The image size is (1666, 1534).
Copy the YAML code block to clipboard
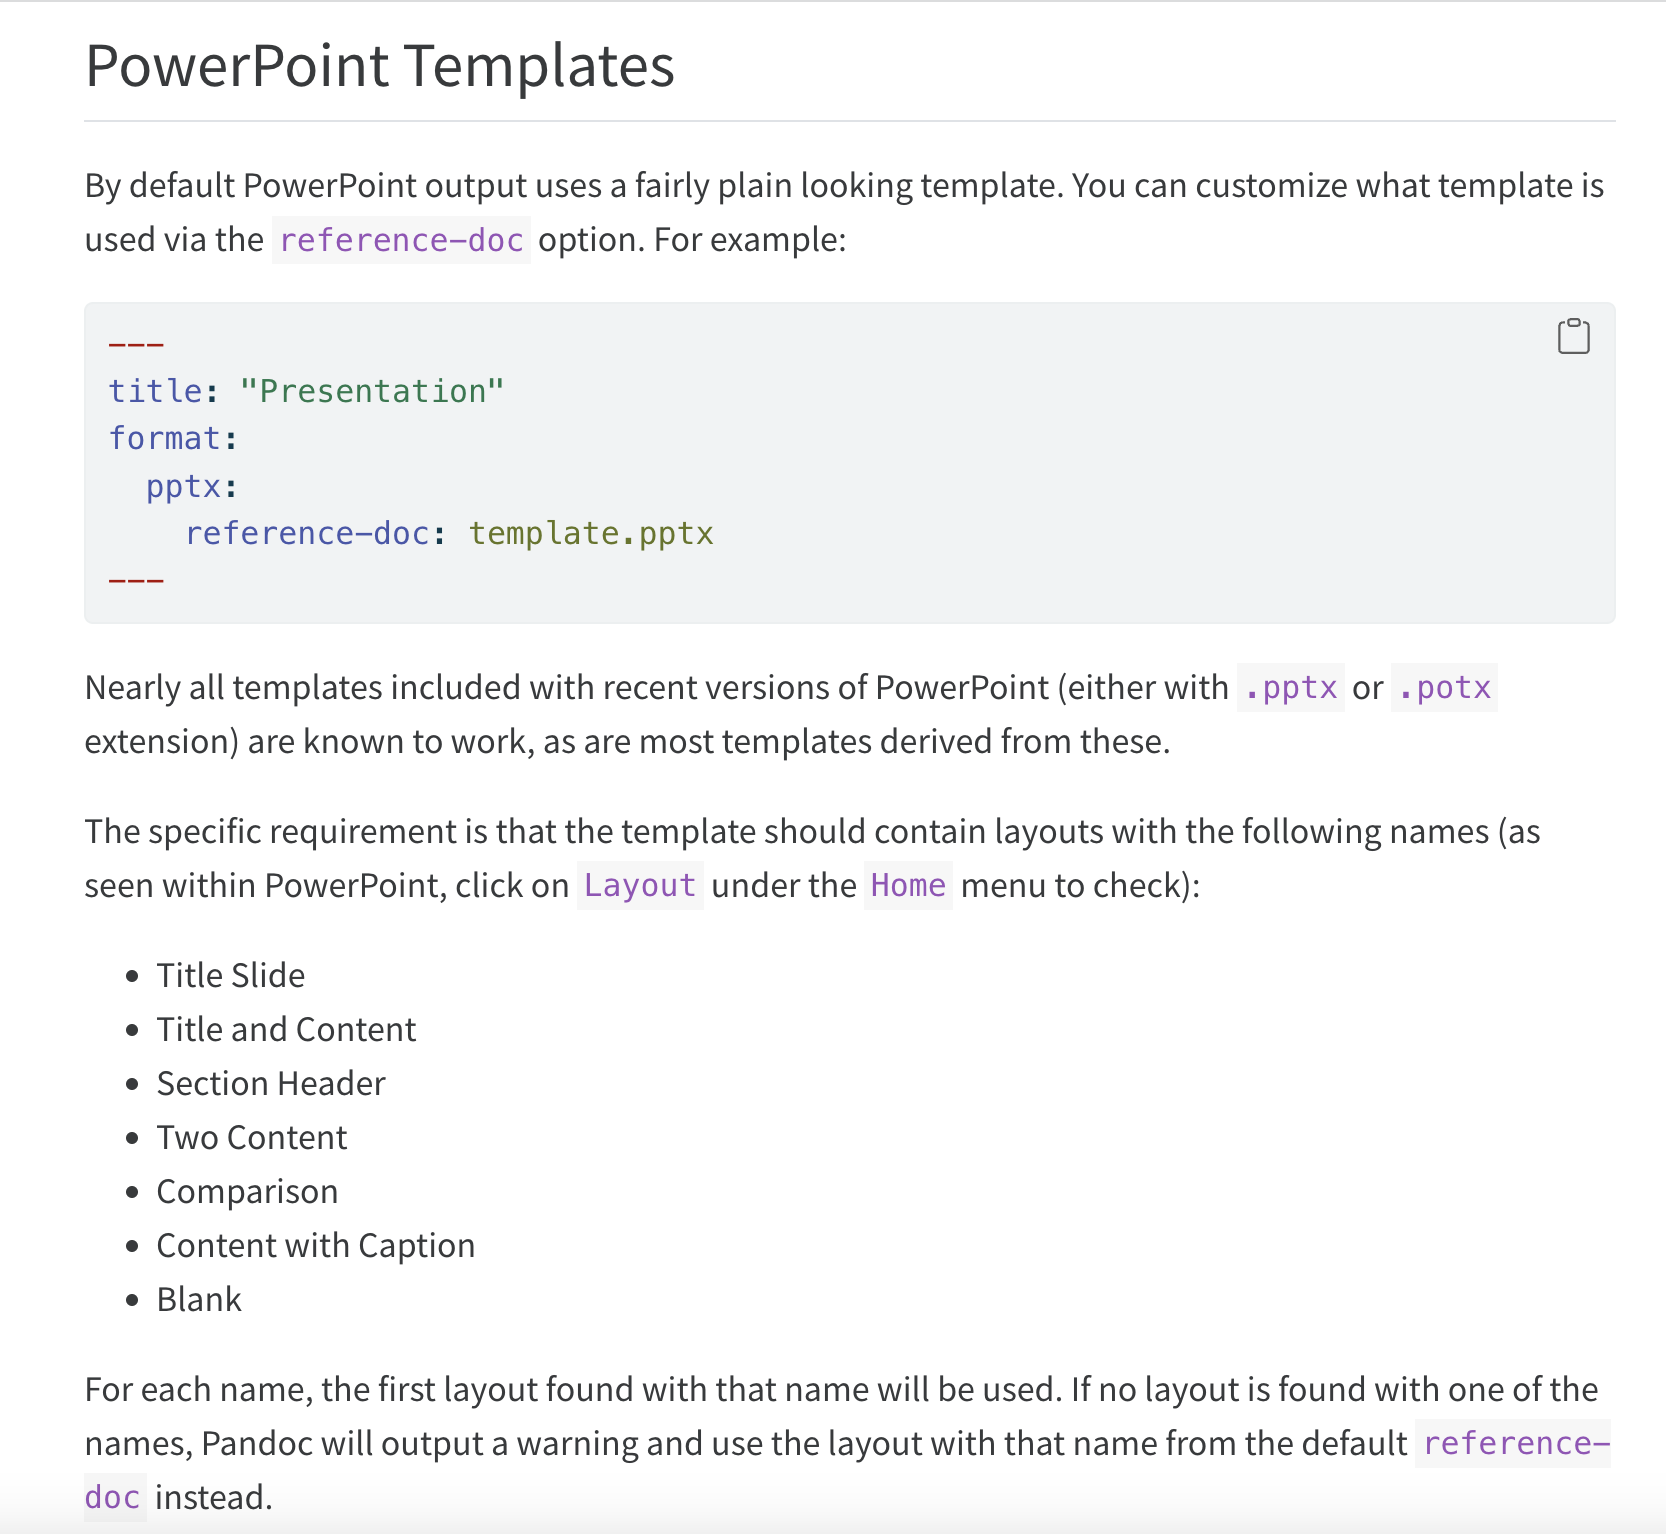coord(1573,337)
